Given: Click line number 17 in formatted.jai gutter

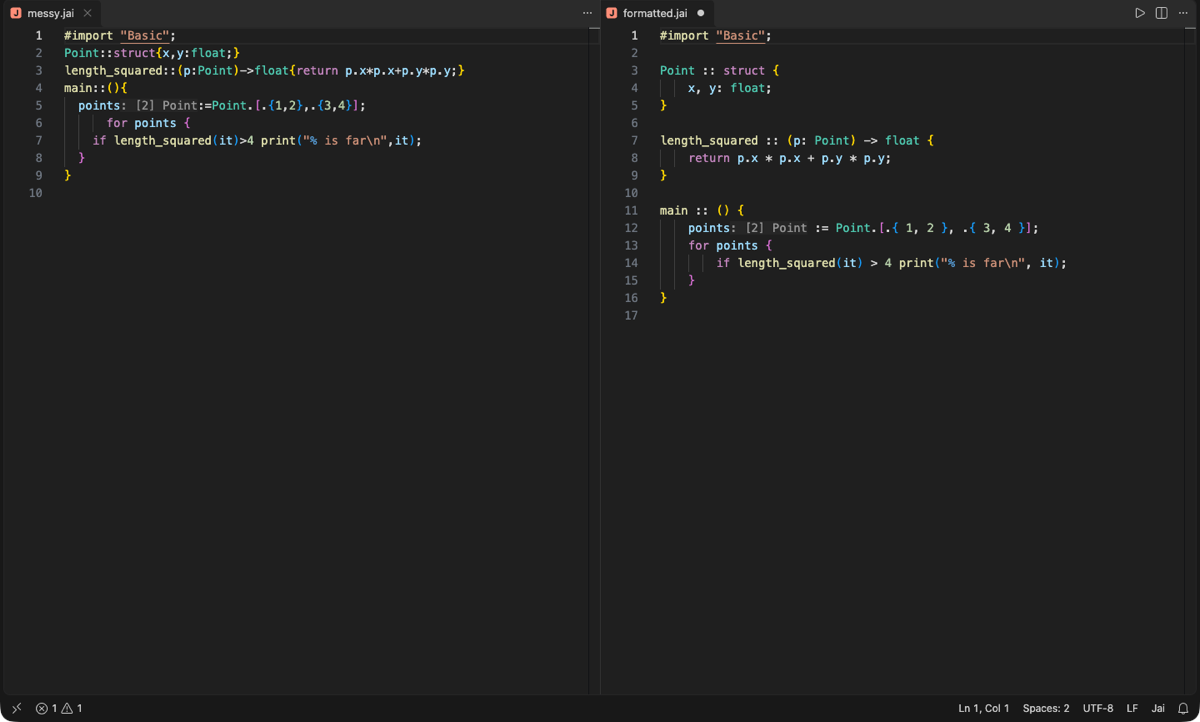Looking at the screenshot, I should (x=631, y=315).
